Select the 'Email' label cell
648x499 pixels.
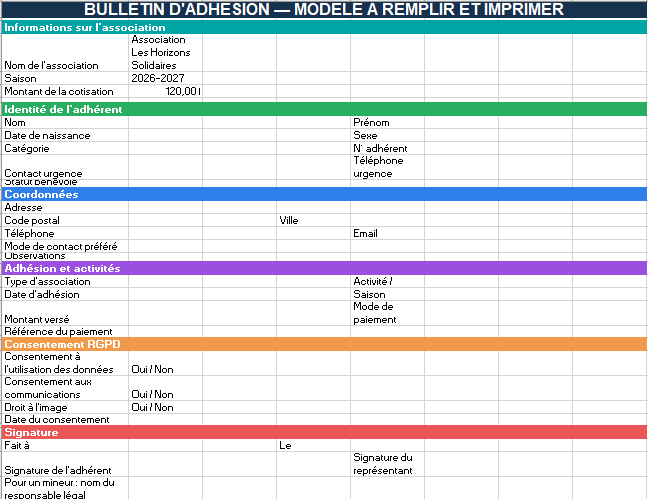(387, 233)
